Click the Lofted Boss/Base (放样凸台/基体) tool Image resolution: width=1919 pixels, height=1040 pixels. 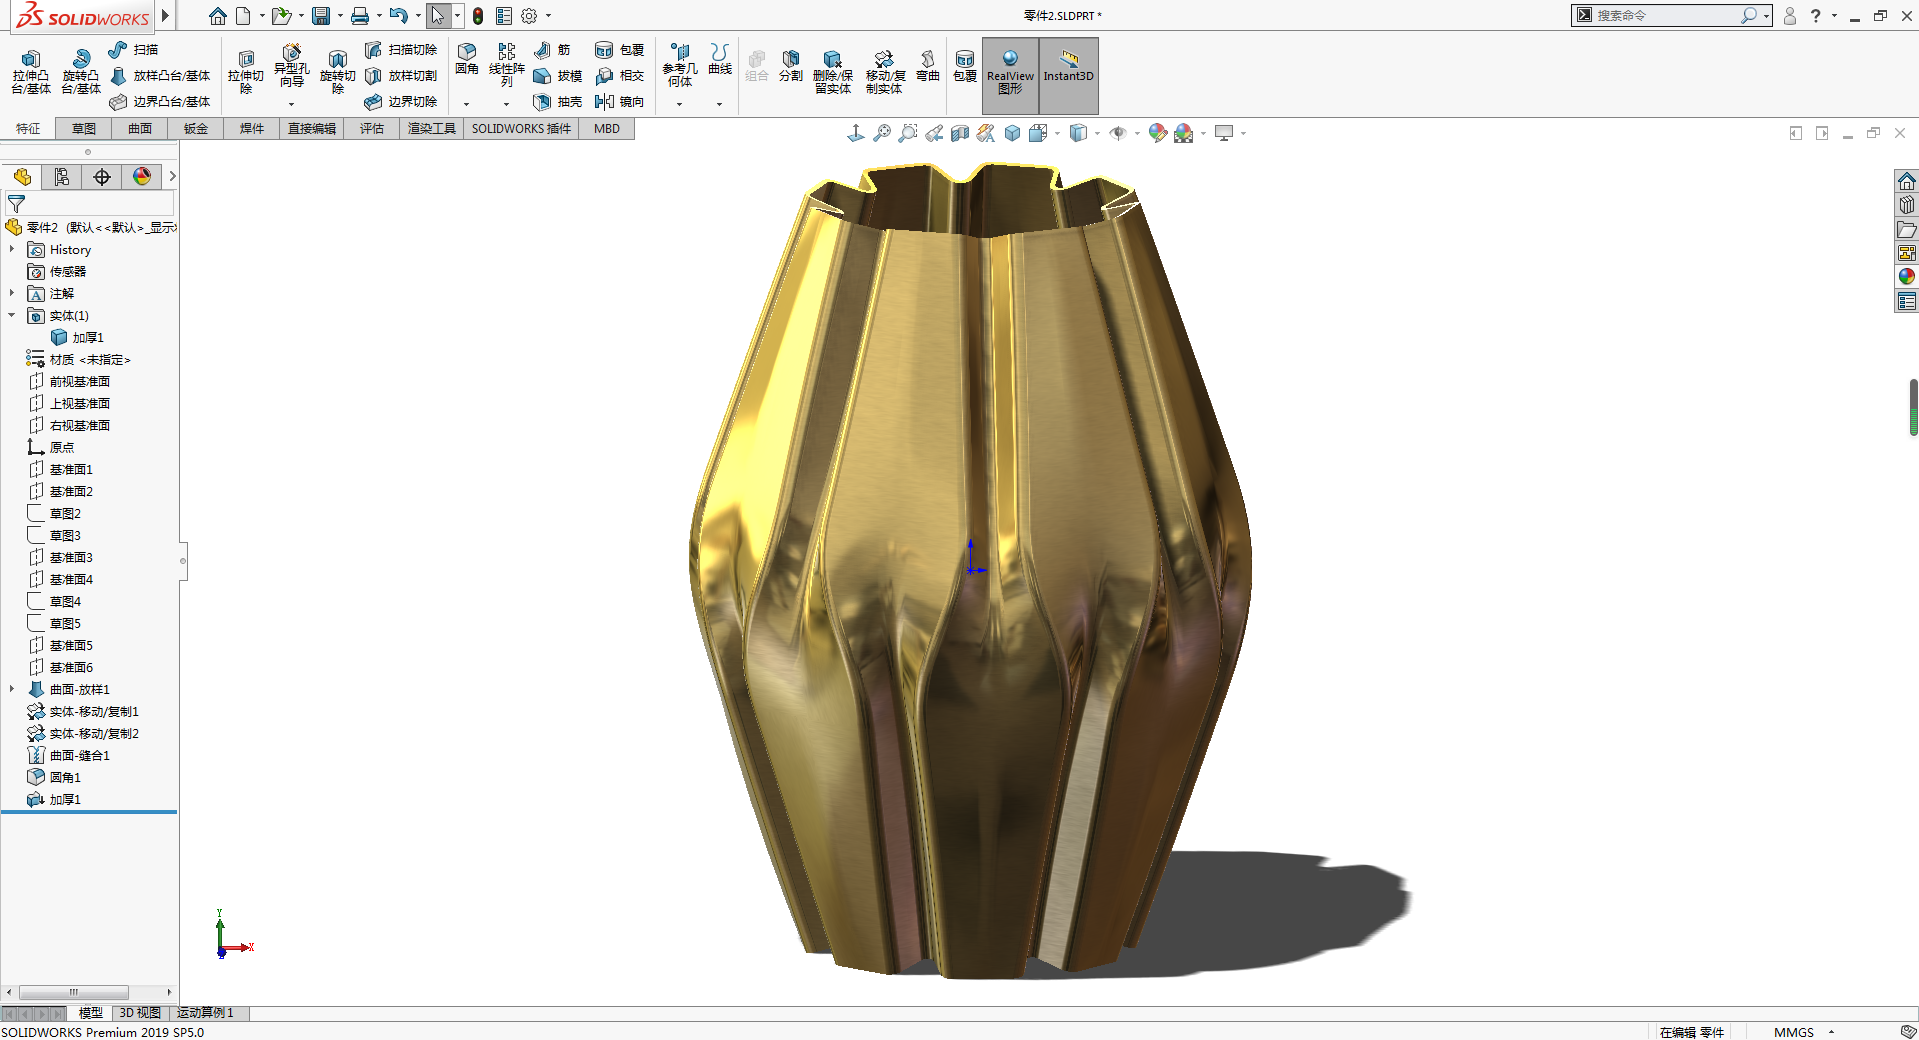click(160, 76)
